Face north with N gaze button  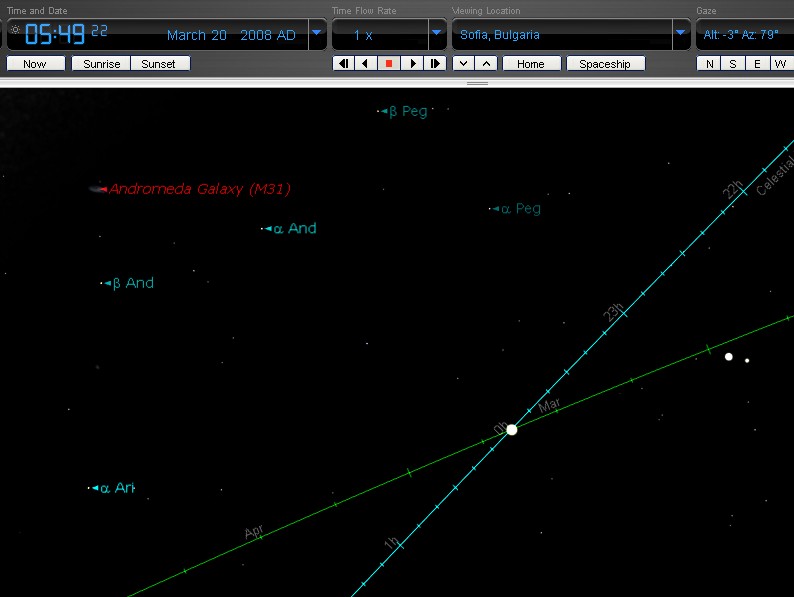(x=709, y=63)
